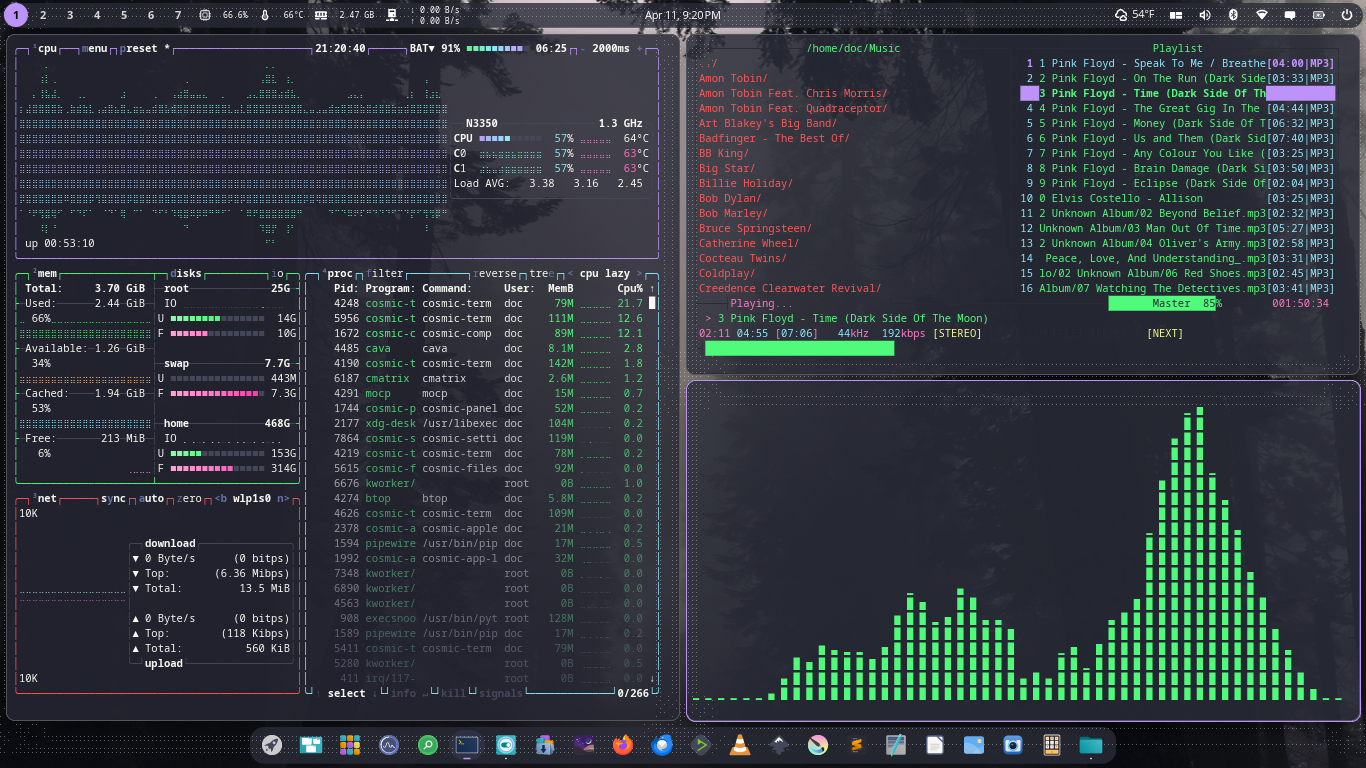This screenshot has width=1366, height=768.
Task: Open the volume applet in top bar
Action: (x=1205, y=15)
